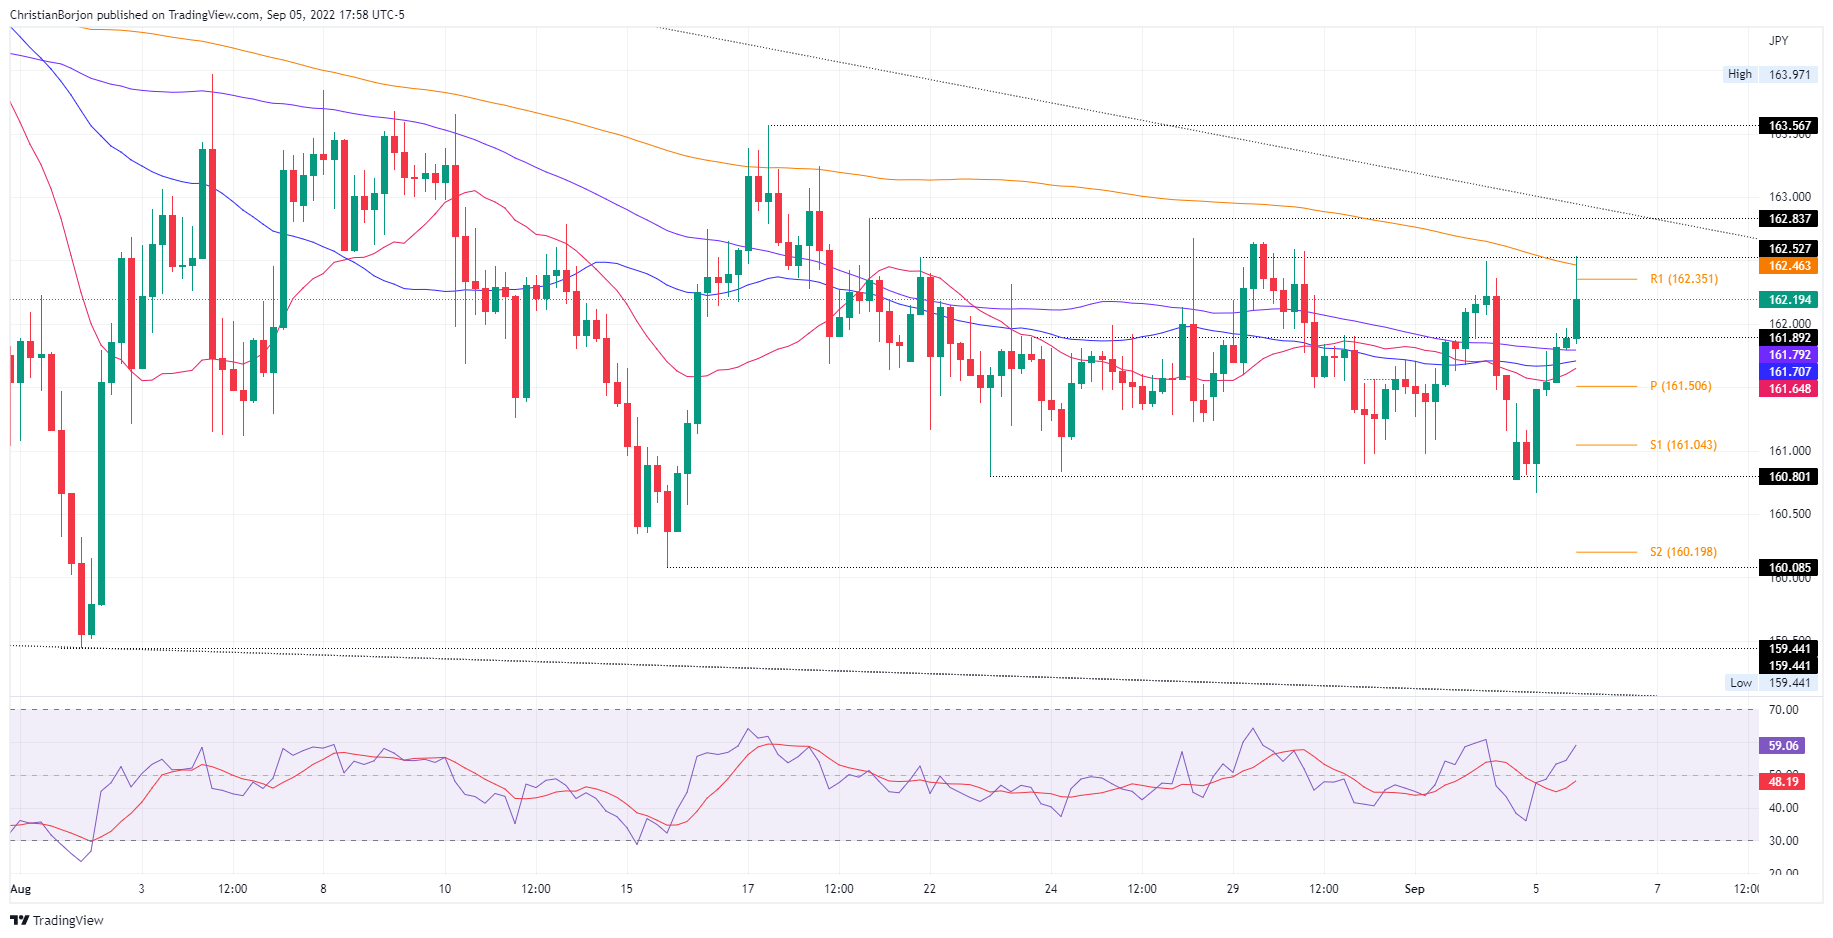Click the 163.000 price axis tick
1833x938 pixels.
click(1789, 197)
